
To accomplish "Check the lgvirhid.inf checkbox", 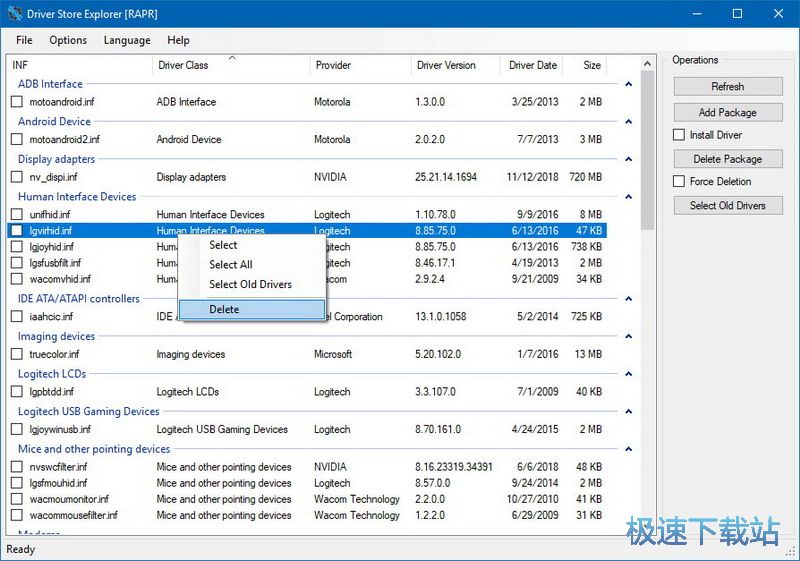I will click(17, 231).
